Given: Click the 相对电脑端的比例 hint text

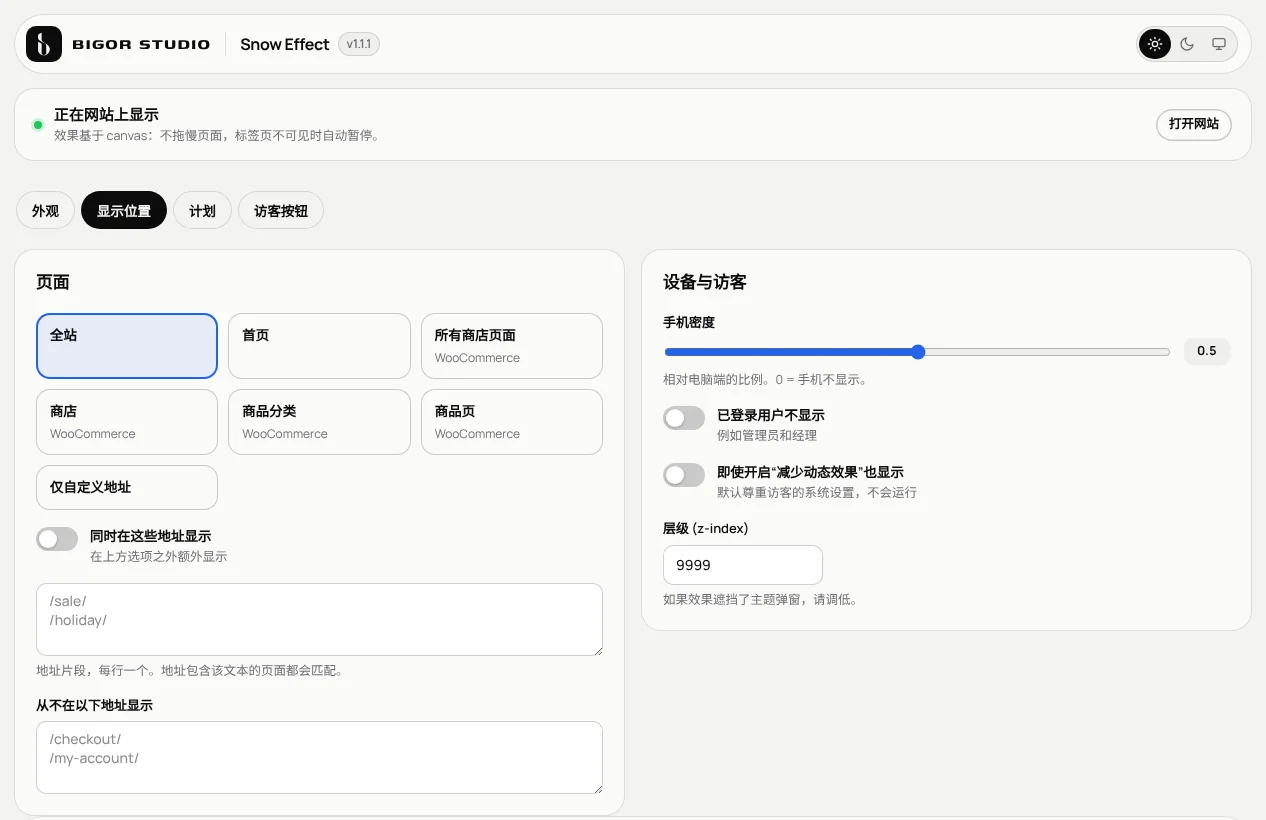Looking at the screenshot, I should 765,380.
